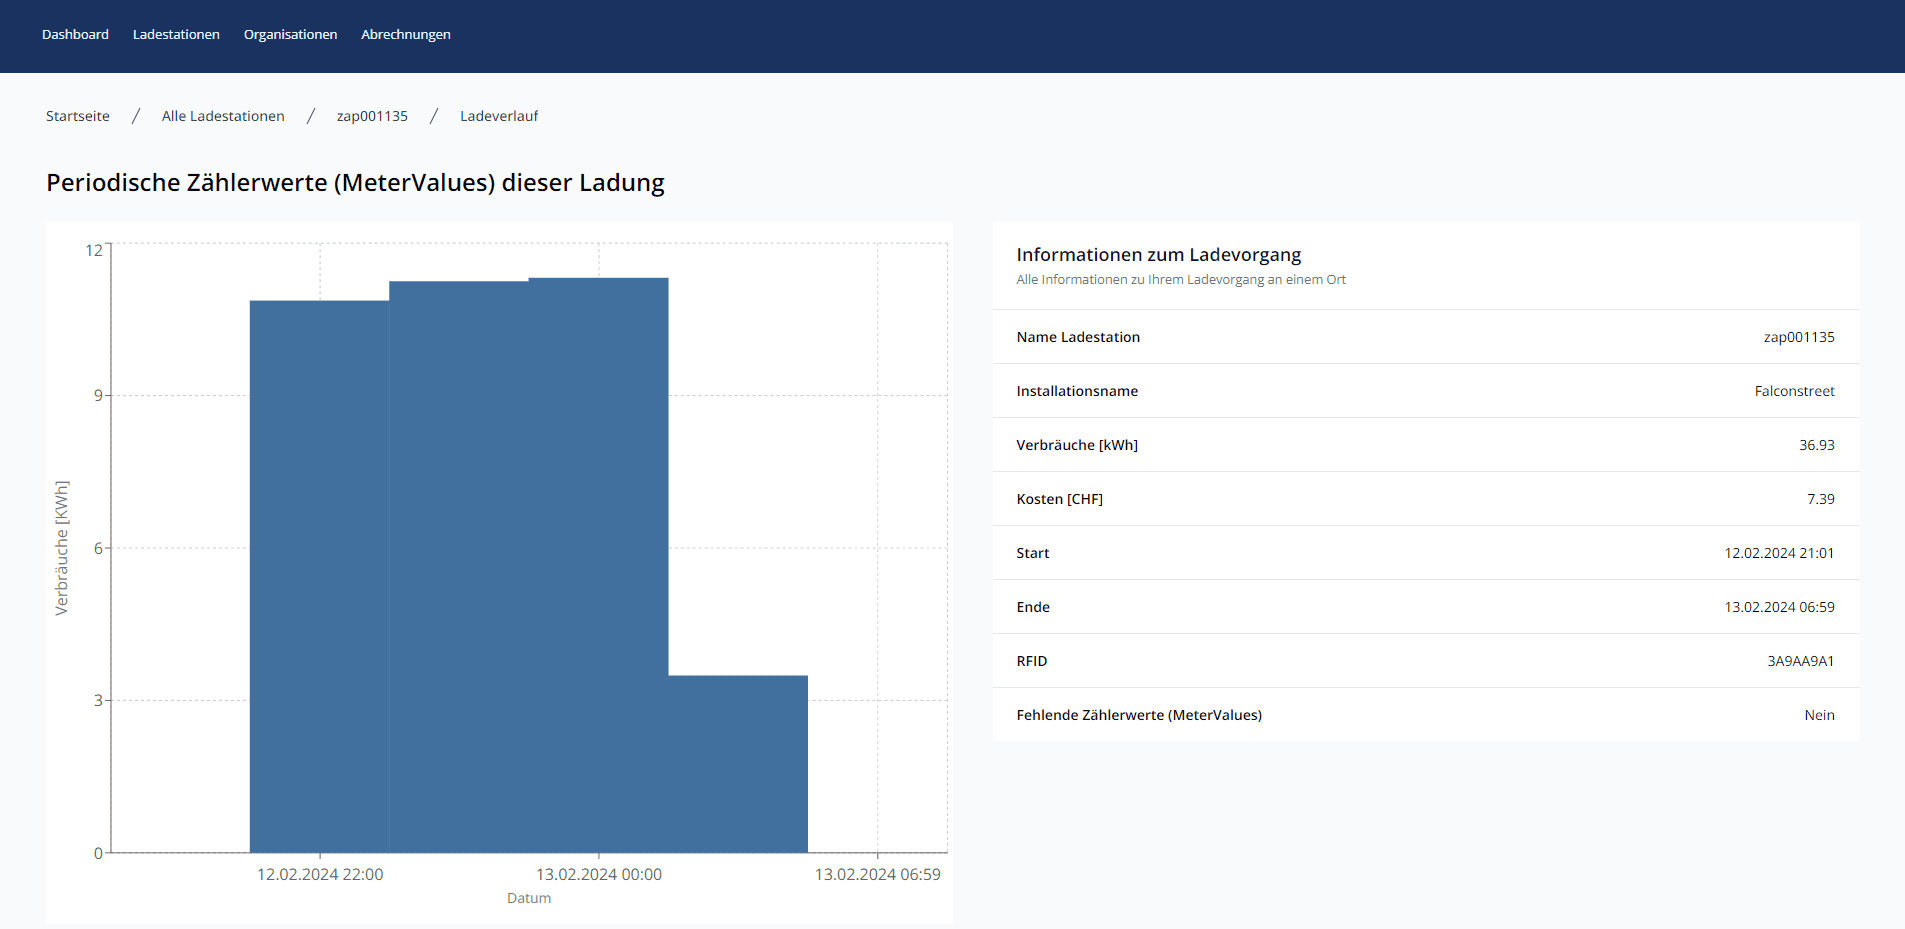The height and width of the screenshot is (929, 1905).
Task: Click the RFID value 3A9AA9A1
Action: [x=1800, y=661]
